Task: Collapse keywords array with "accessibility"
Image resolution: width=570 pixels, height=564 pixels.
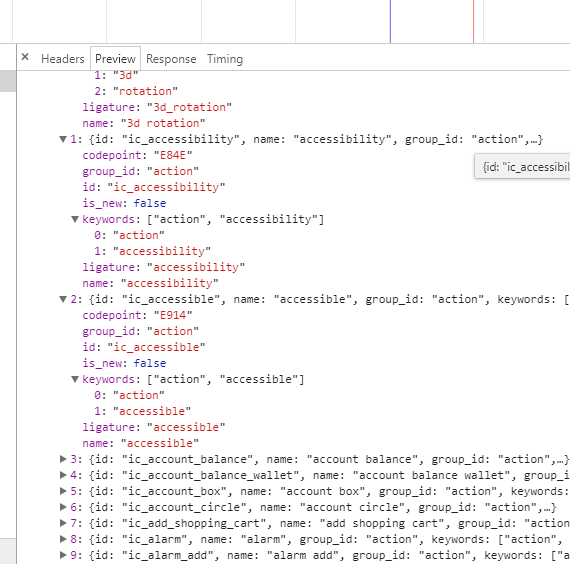Action: click(75, 219)
